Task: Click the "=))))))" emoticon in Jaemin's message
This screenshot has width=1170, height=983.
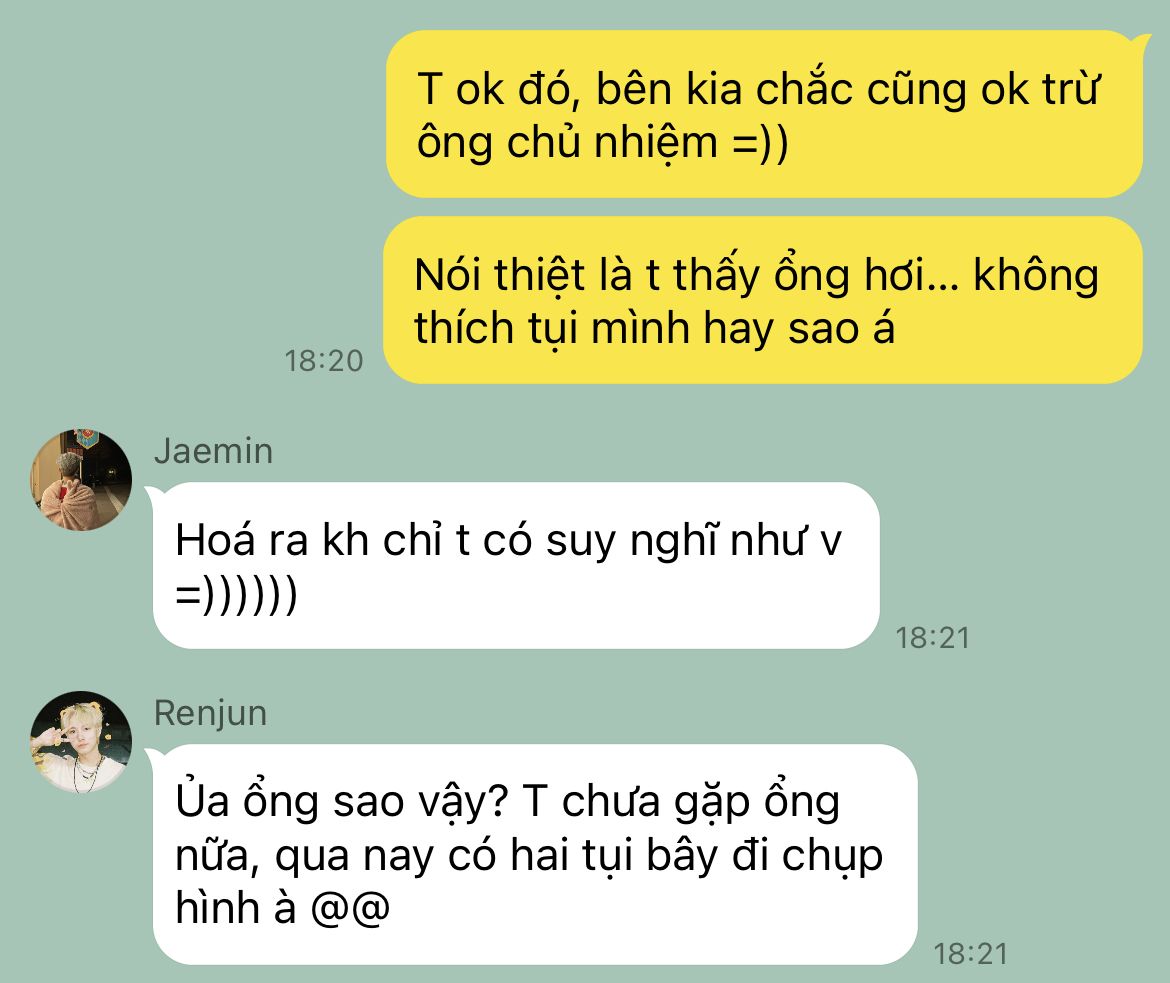Action: (x=237, y=595)
